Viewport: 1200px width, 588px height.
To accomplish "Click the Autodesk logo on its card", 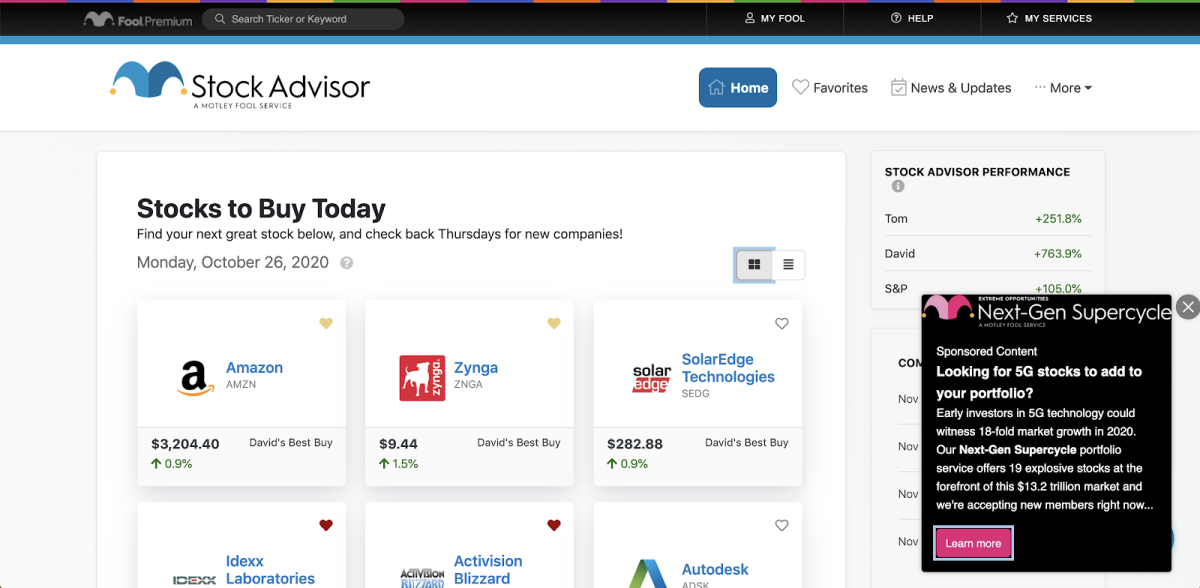I will click(649, 574).
